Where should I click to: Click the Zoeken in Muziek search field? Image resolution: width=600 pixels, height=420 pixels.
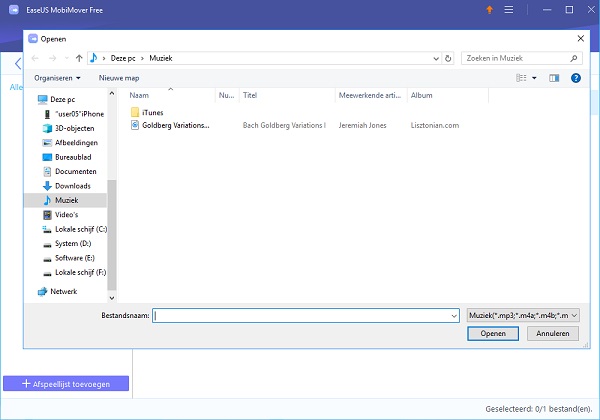[x=515, y=58]
